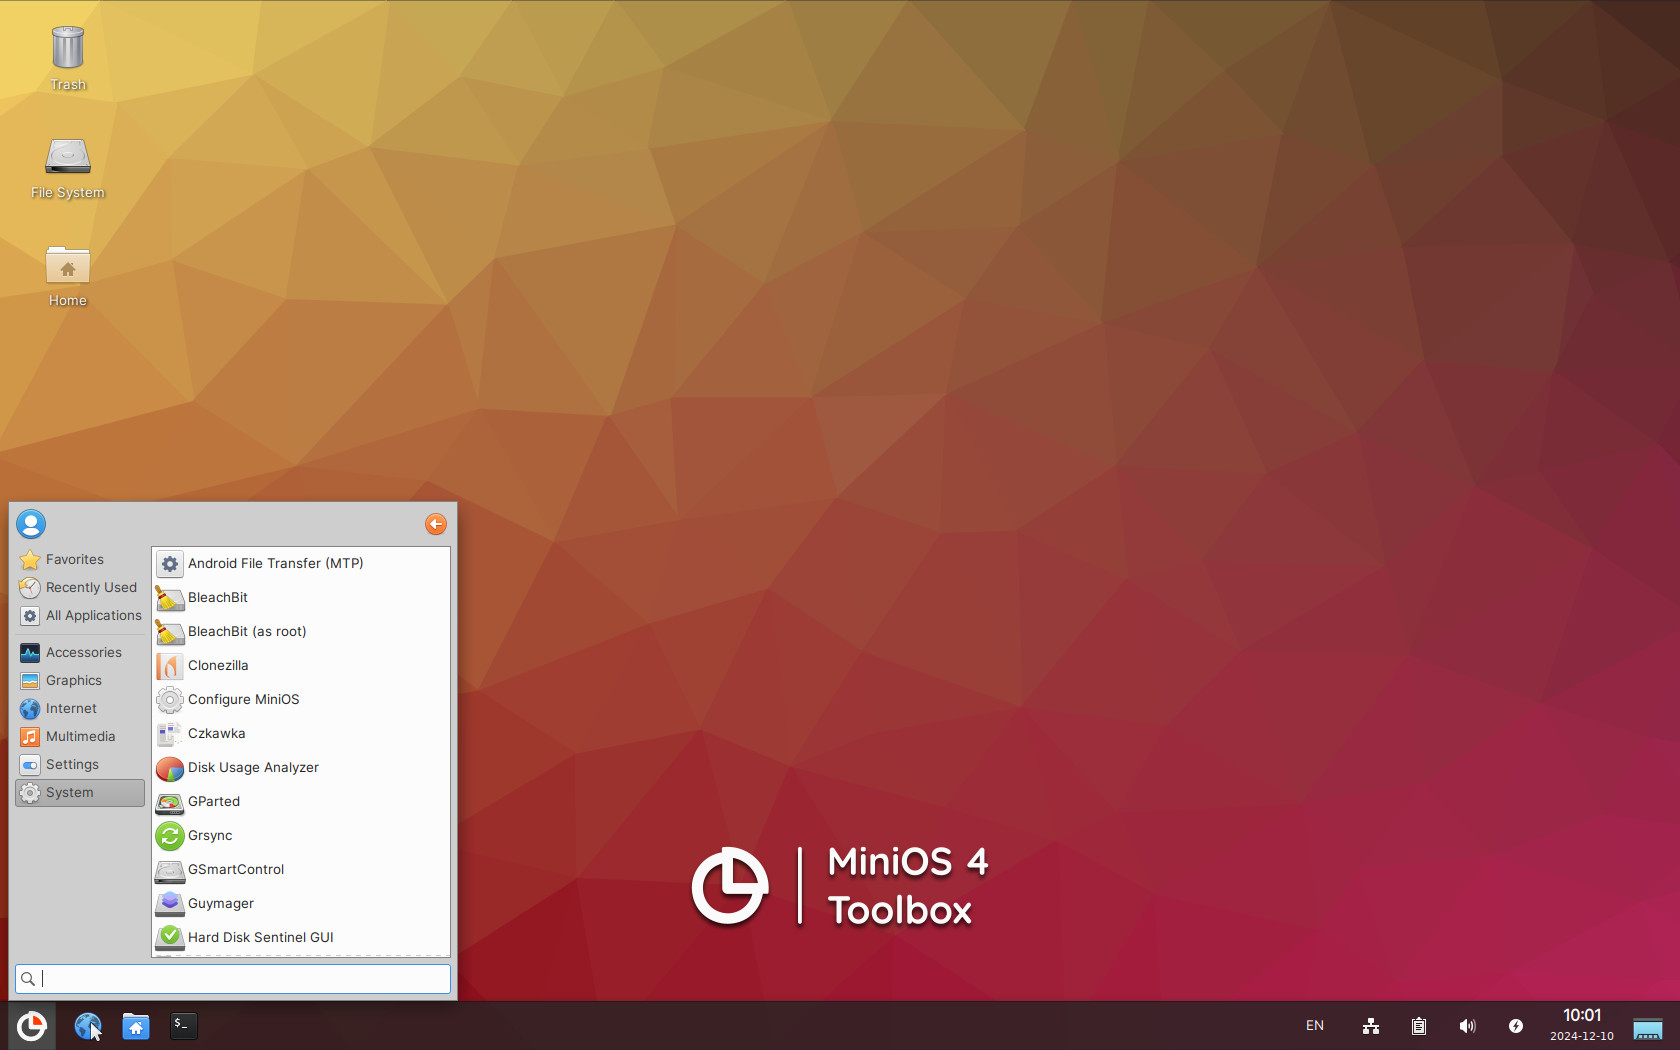Click the volume speaker tray icon
Screen dimensions: 1680x1050
1467,1026
